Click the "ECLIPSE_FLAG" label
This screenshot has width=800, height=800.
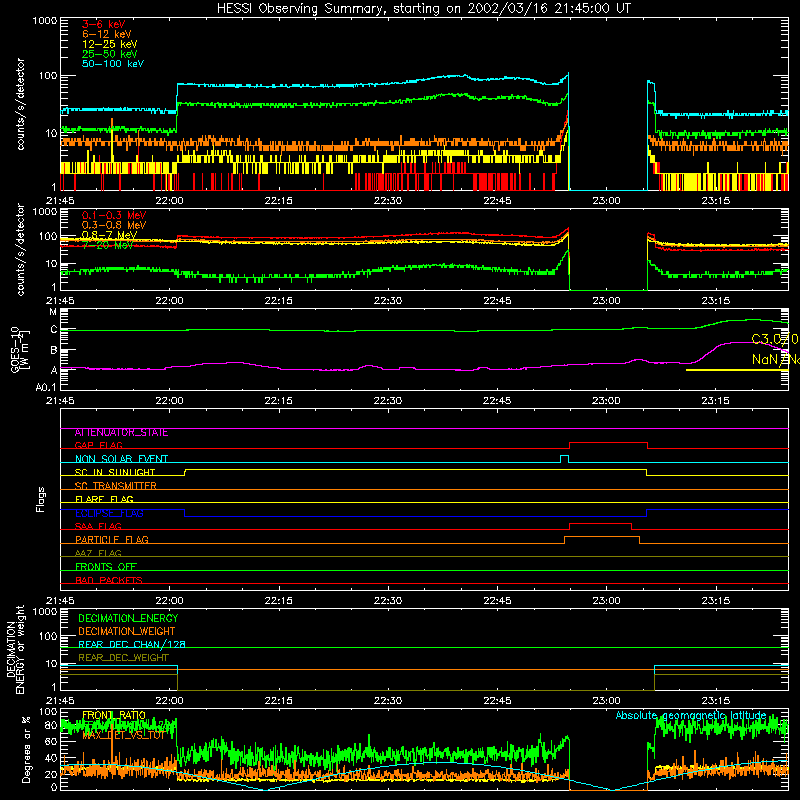(x=109, y=513)
